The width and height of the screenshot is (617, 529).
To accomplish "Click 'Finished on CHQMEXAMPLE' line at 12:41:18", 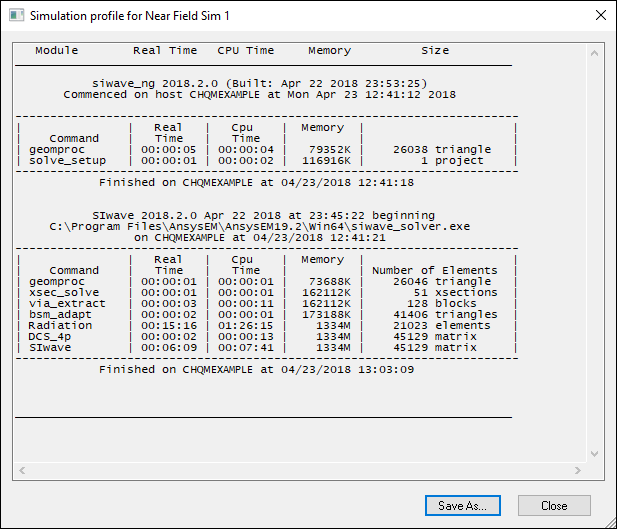I will (256, 183).
